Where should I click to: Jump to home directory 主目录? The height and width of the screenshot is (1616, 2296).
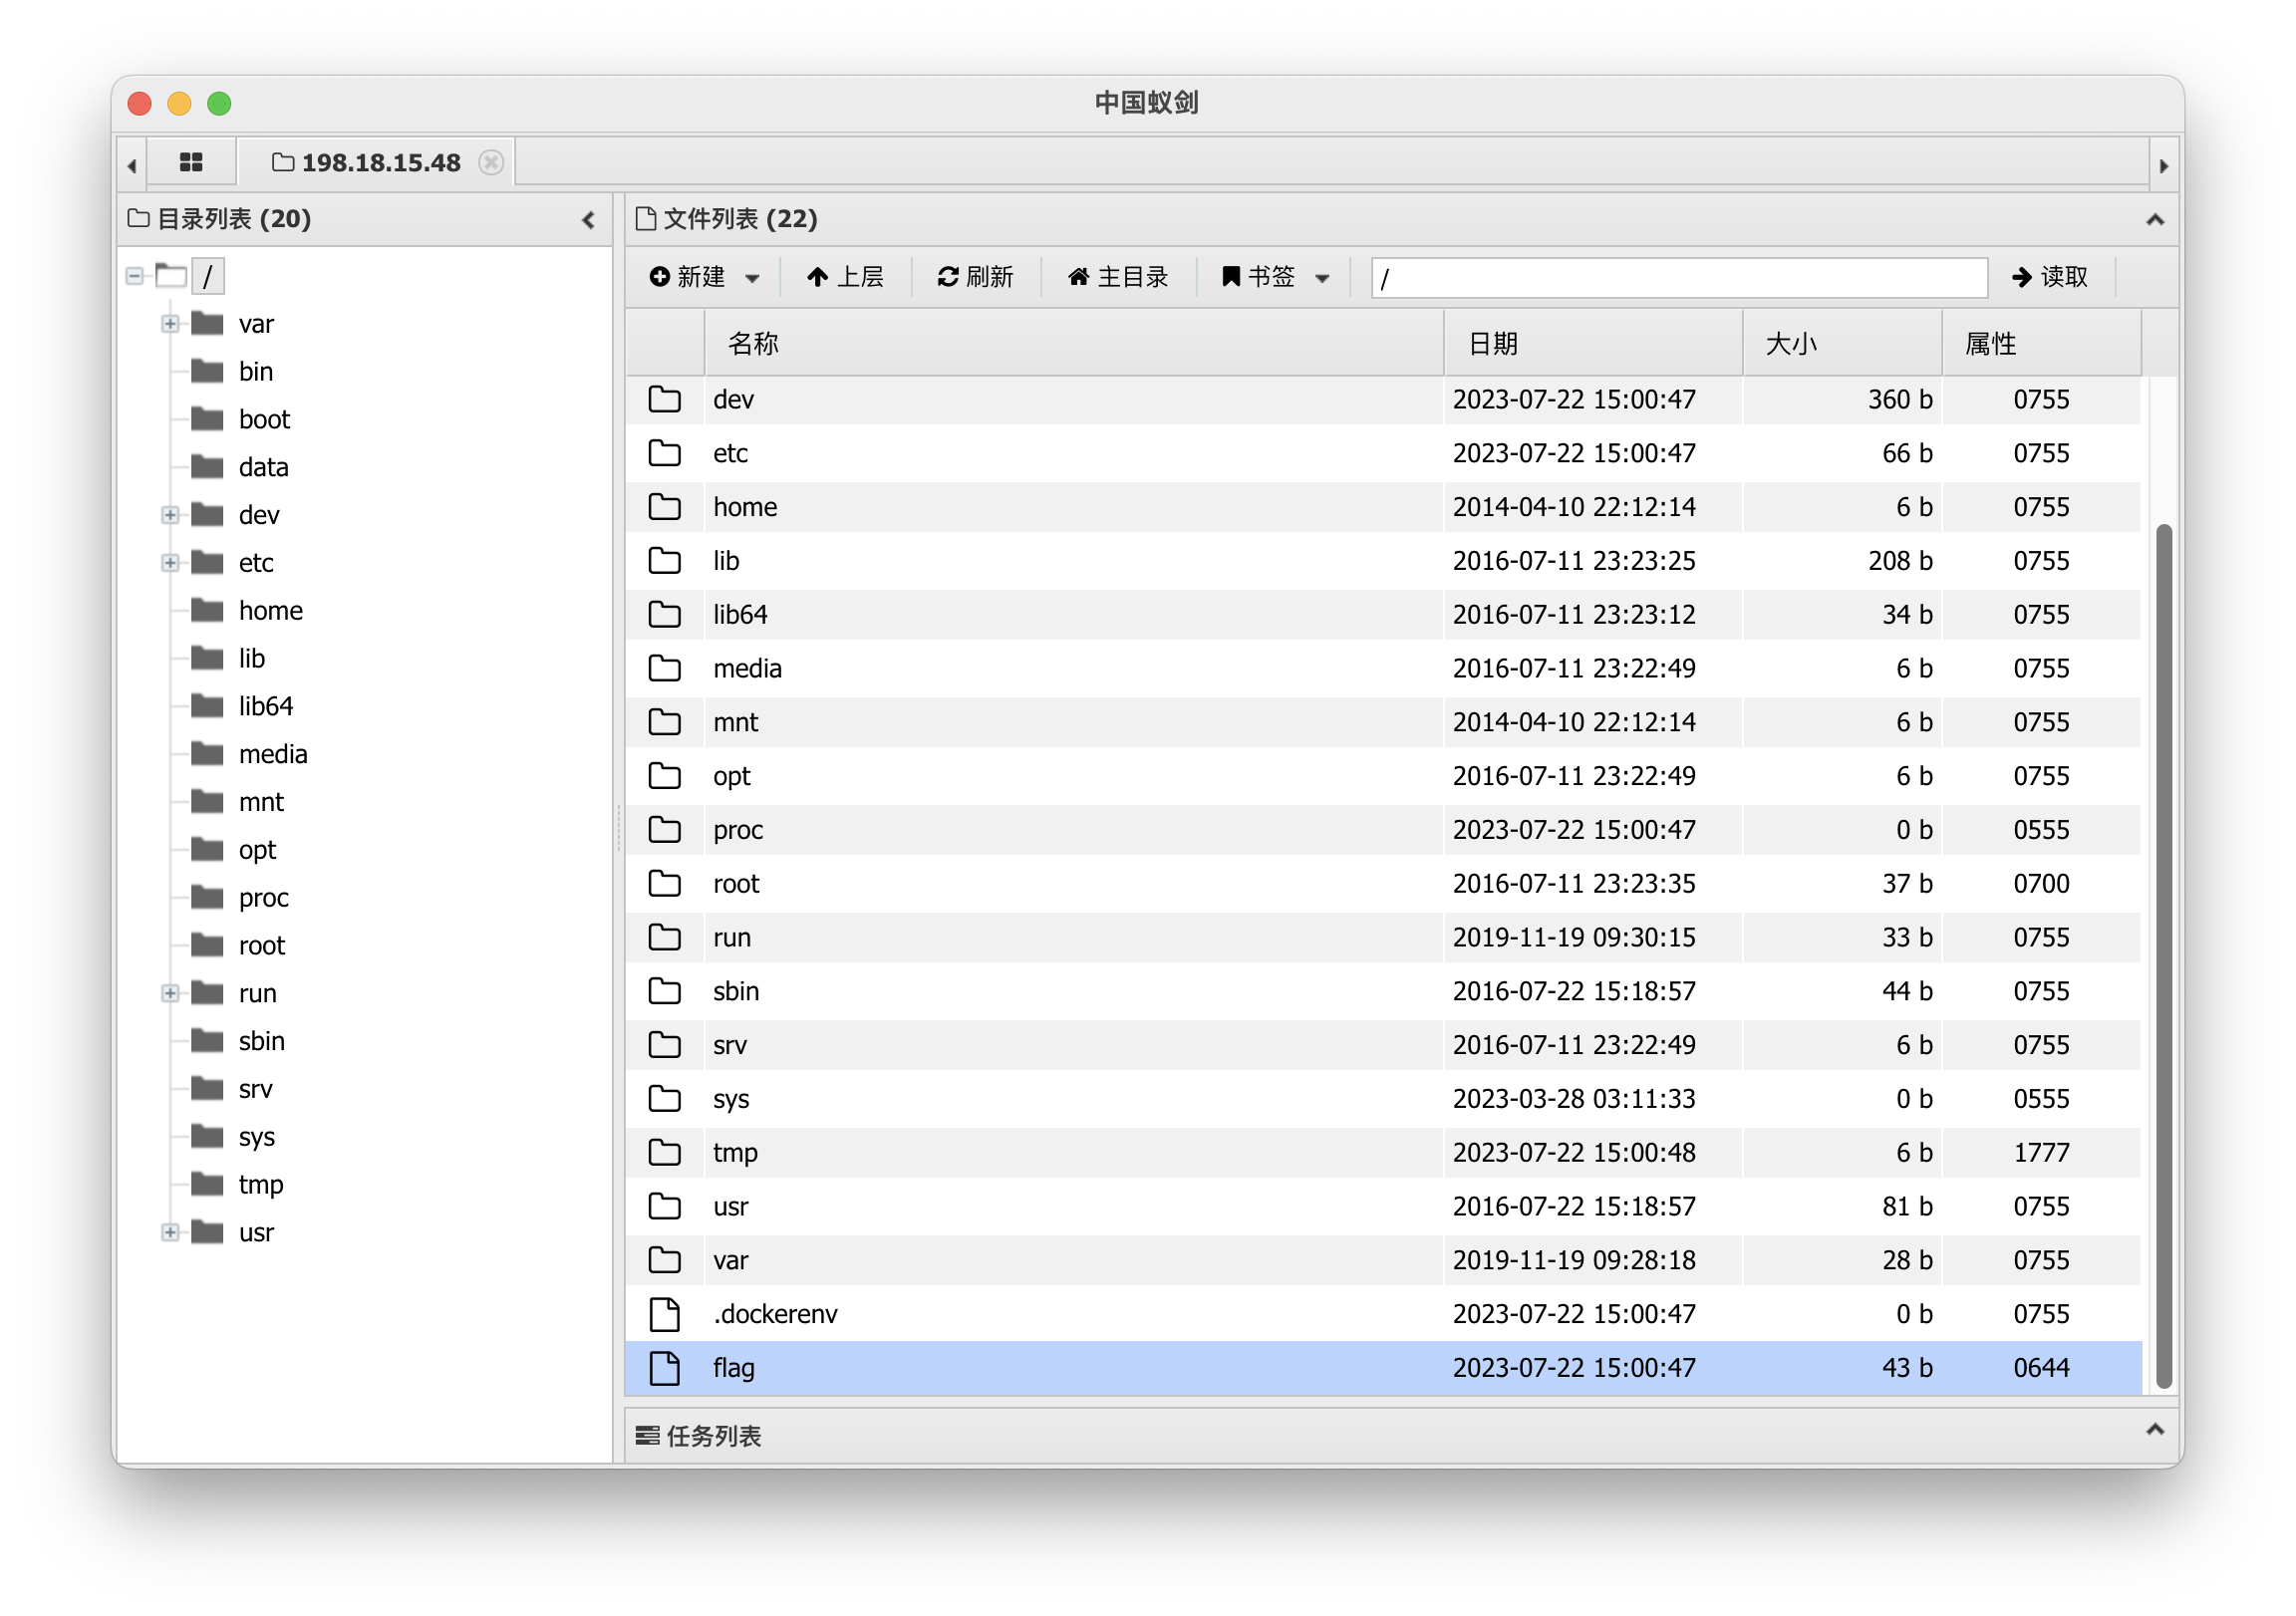(1117, 277)
